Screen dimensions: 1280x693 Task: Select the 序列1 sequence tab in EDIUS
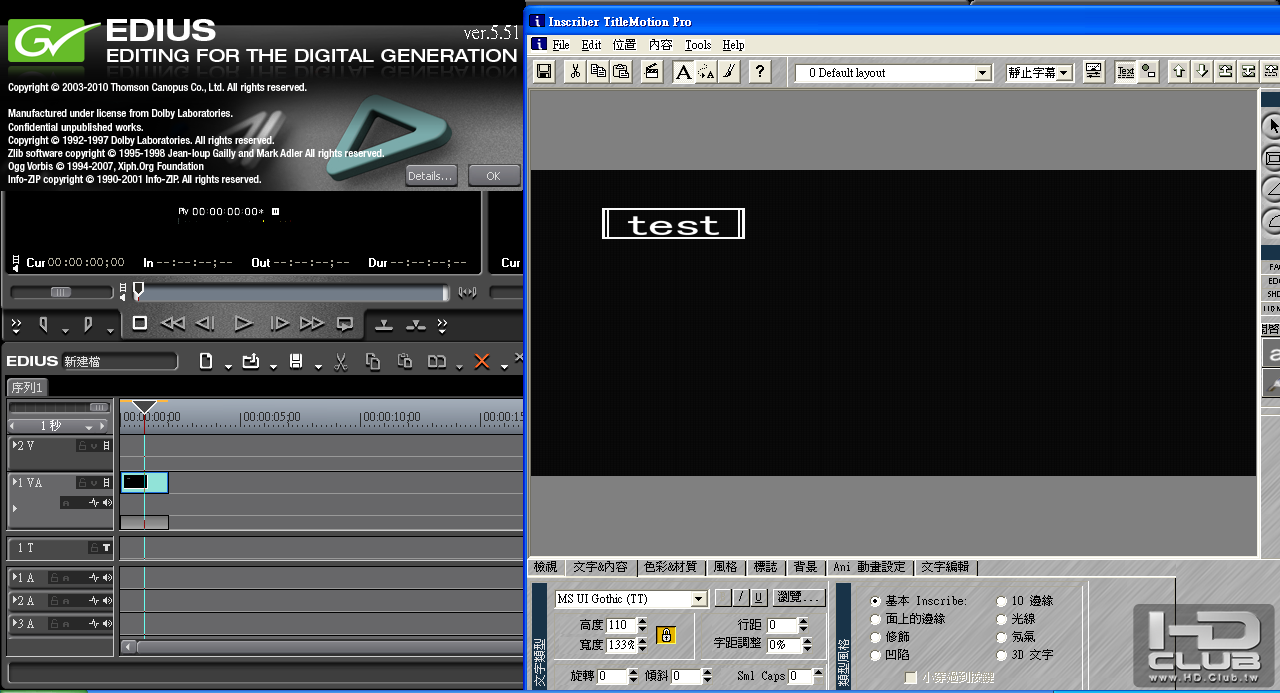[27, 387]
